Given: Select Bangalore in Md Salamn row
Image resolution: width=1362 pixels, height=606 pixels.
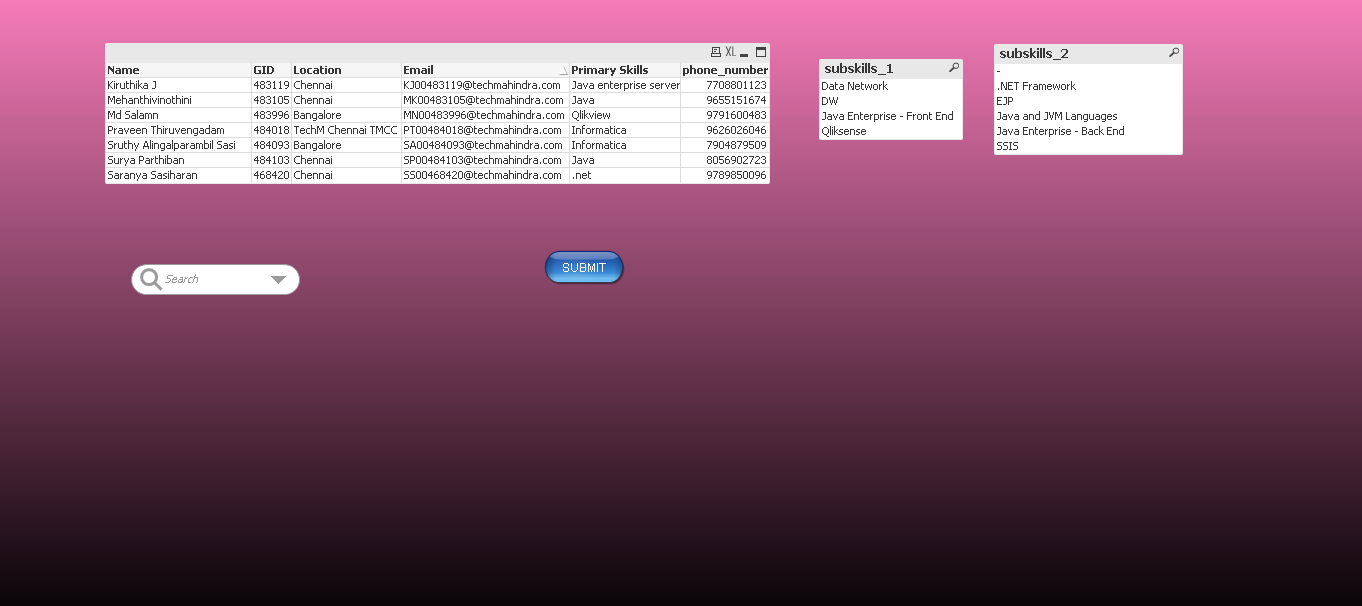Looking at the screenshot, I should 346,115.
